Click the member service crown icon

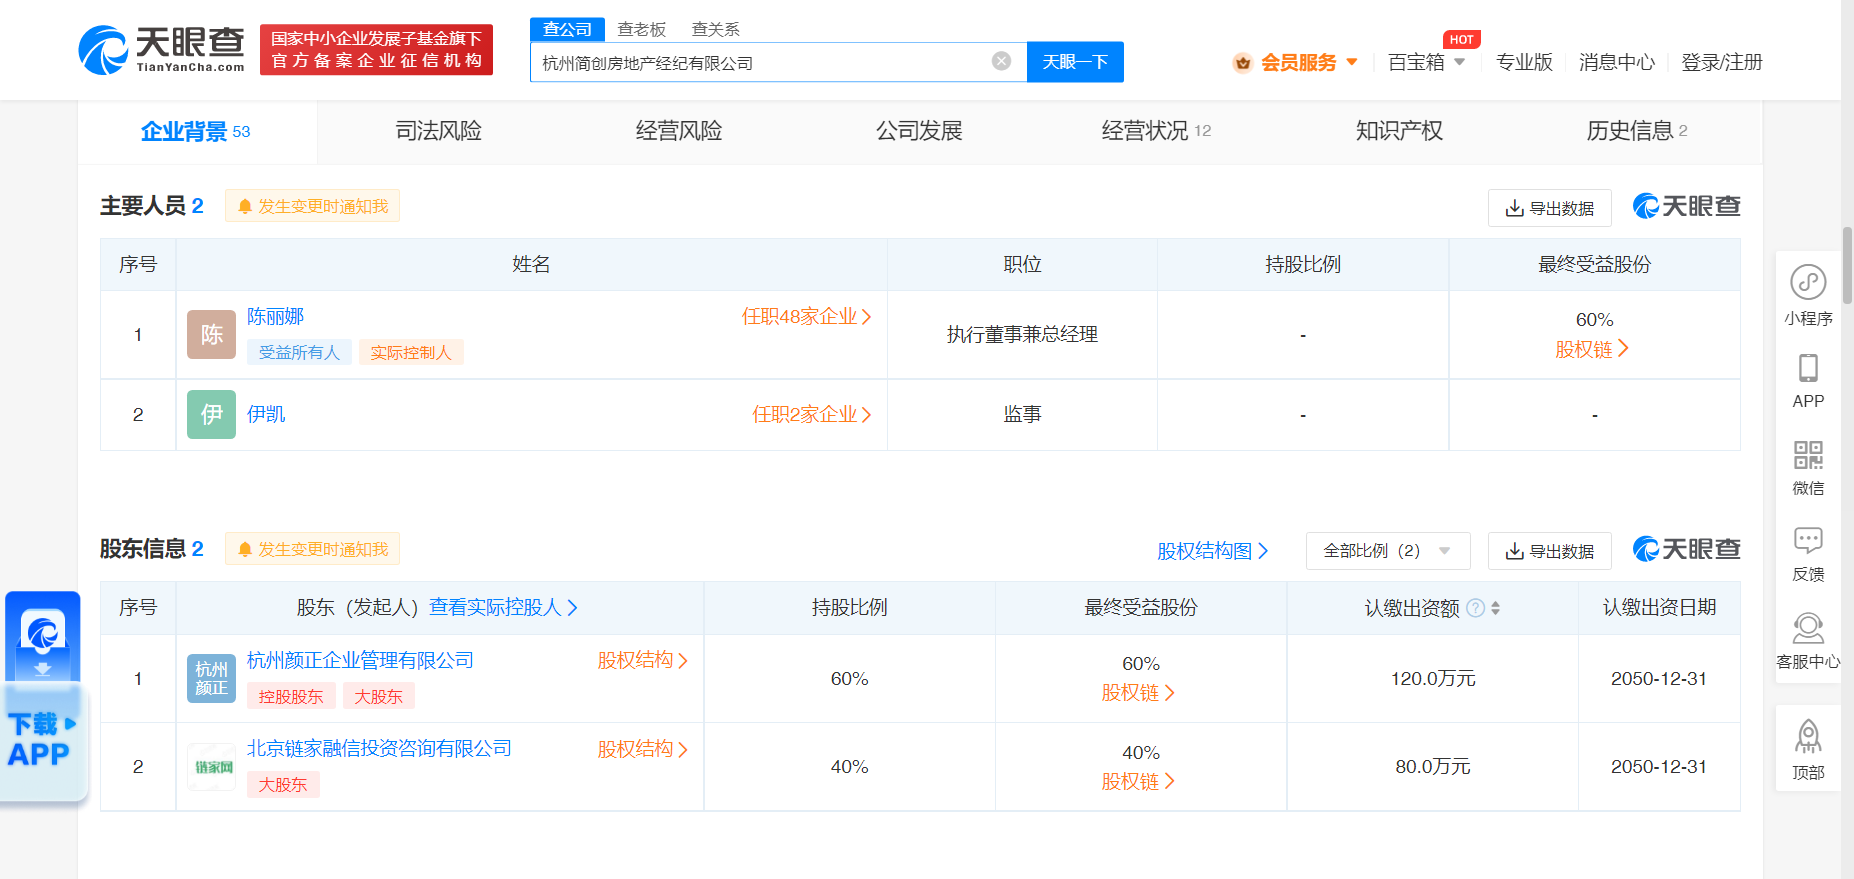[1243, 63]
